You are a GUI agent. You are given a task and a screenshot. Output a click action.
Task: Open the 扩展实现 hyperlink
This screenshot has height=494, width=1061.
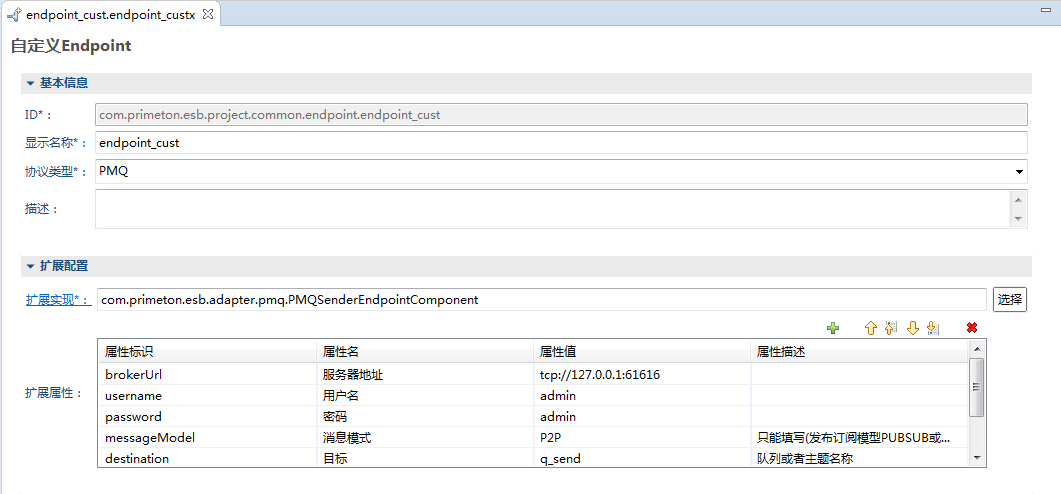(x=56, y=300)
